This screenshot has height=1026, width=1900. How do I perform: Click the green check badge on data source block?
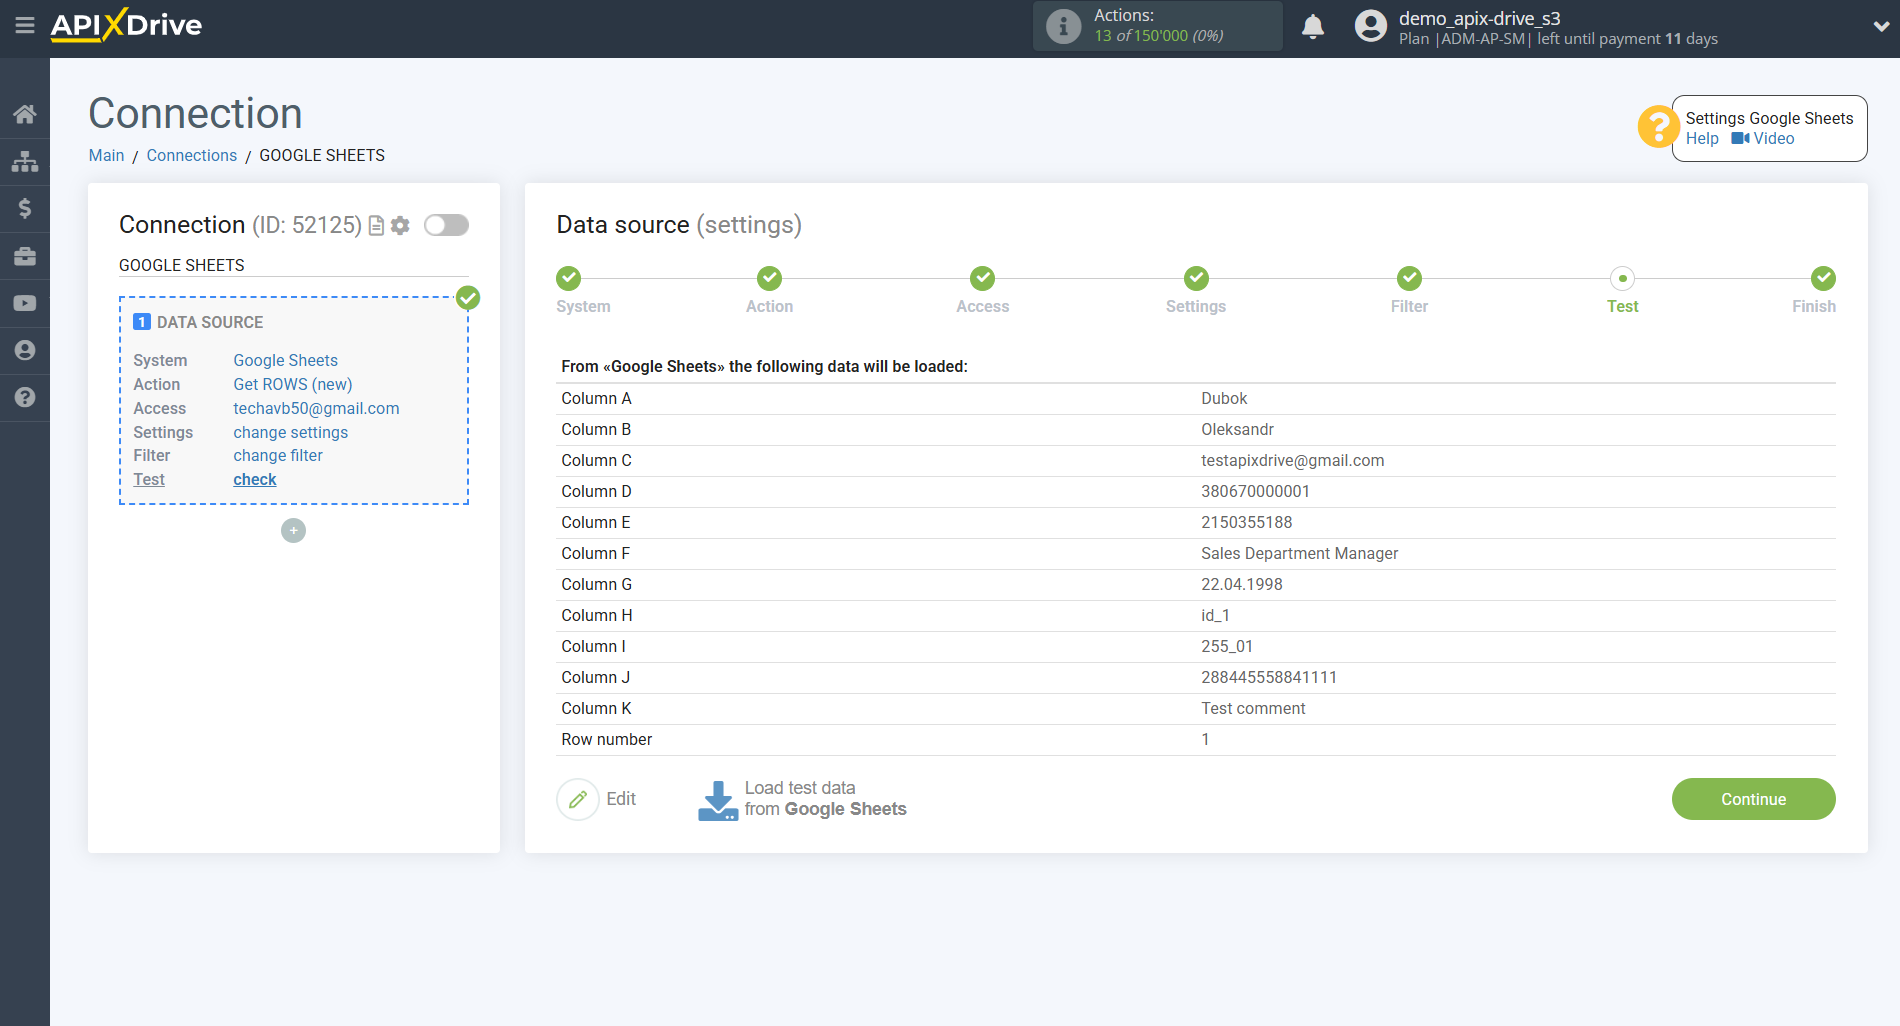click(x=468, y=297)
